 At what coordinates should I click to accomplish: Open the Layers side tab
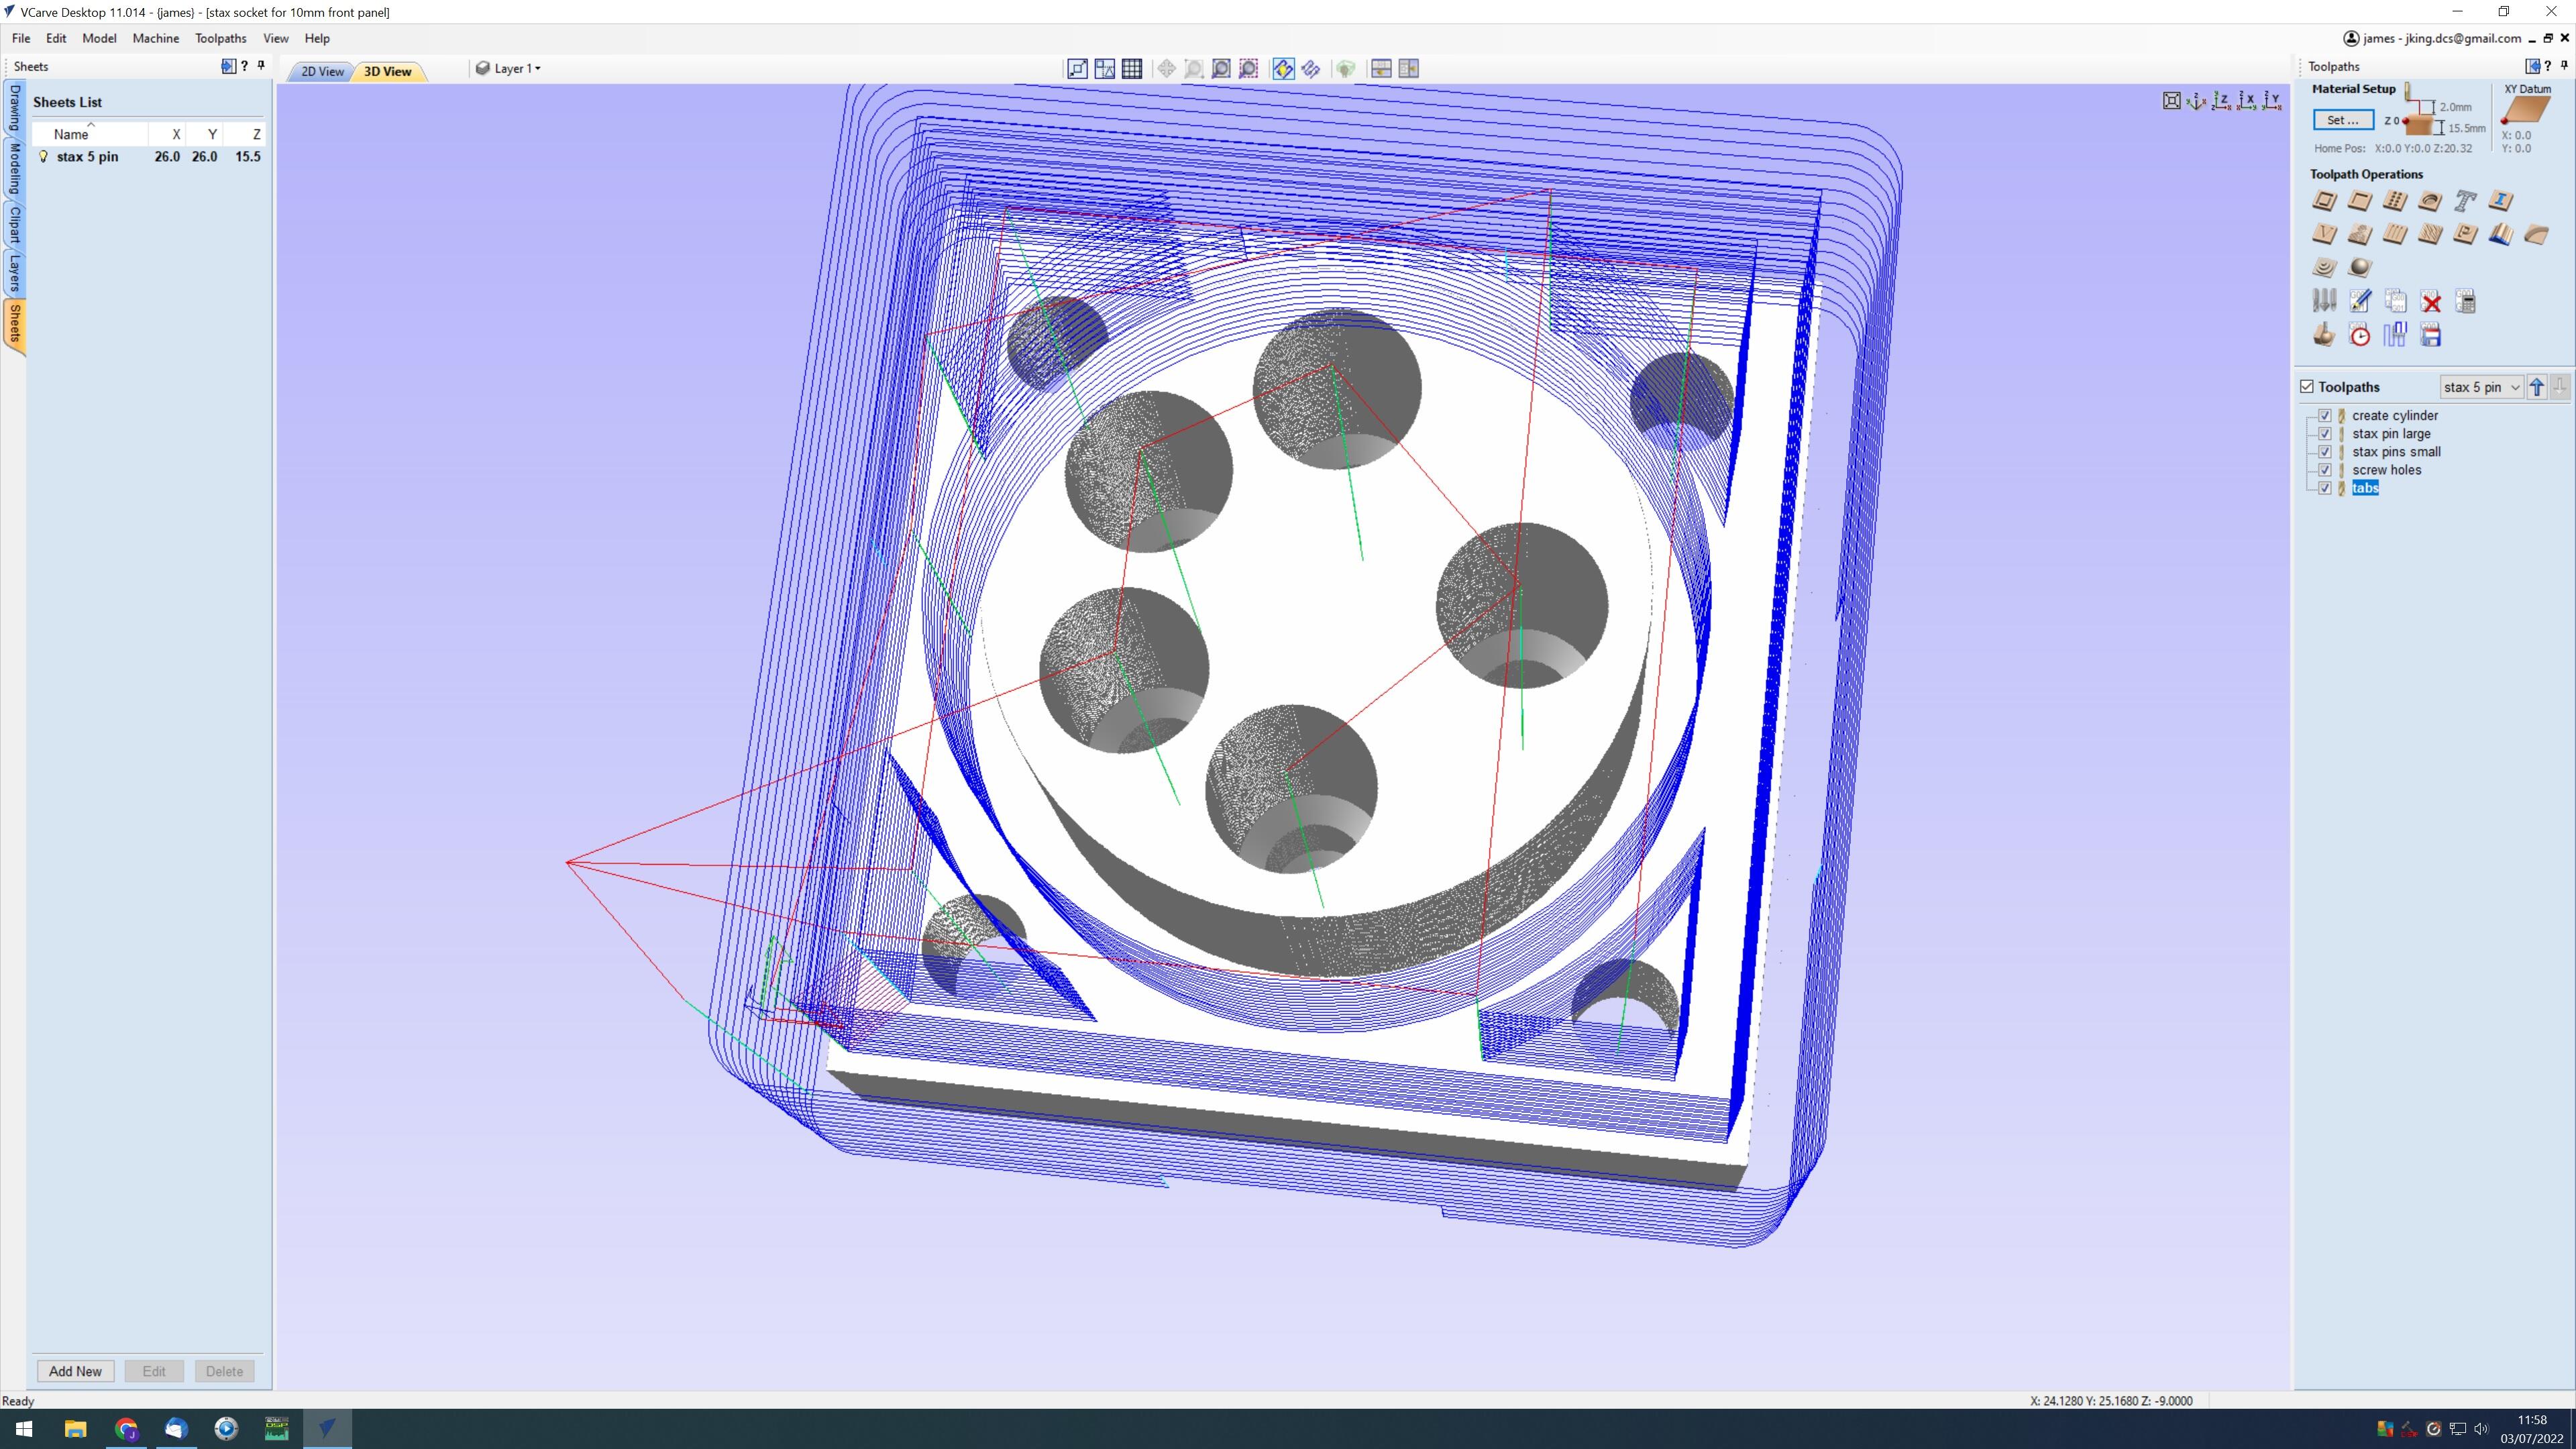pos(14,272)
